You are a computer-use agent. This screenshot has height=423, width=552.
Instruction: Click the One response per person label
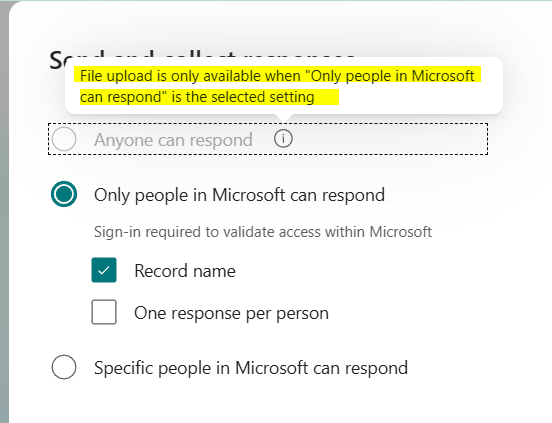point(231,313)
